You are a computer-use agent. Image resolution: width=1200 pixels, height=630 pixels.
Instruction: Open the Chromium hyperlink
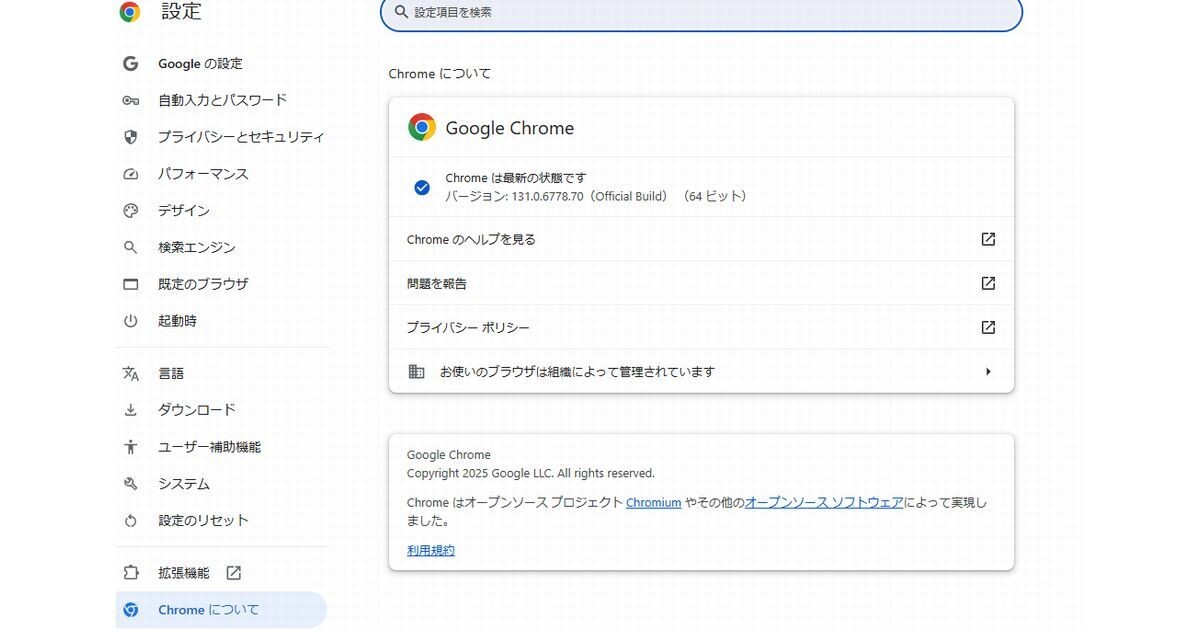coord(653,503)
